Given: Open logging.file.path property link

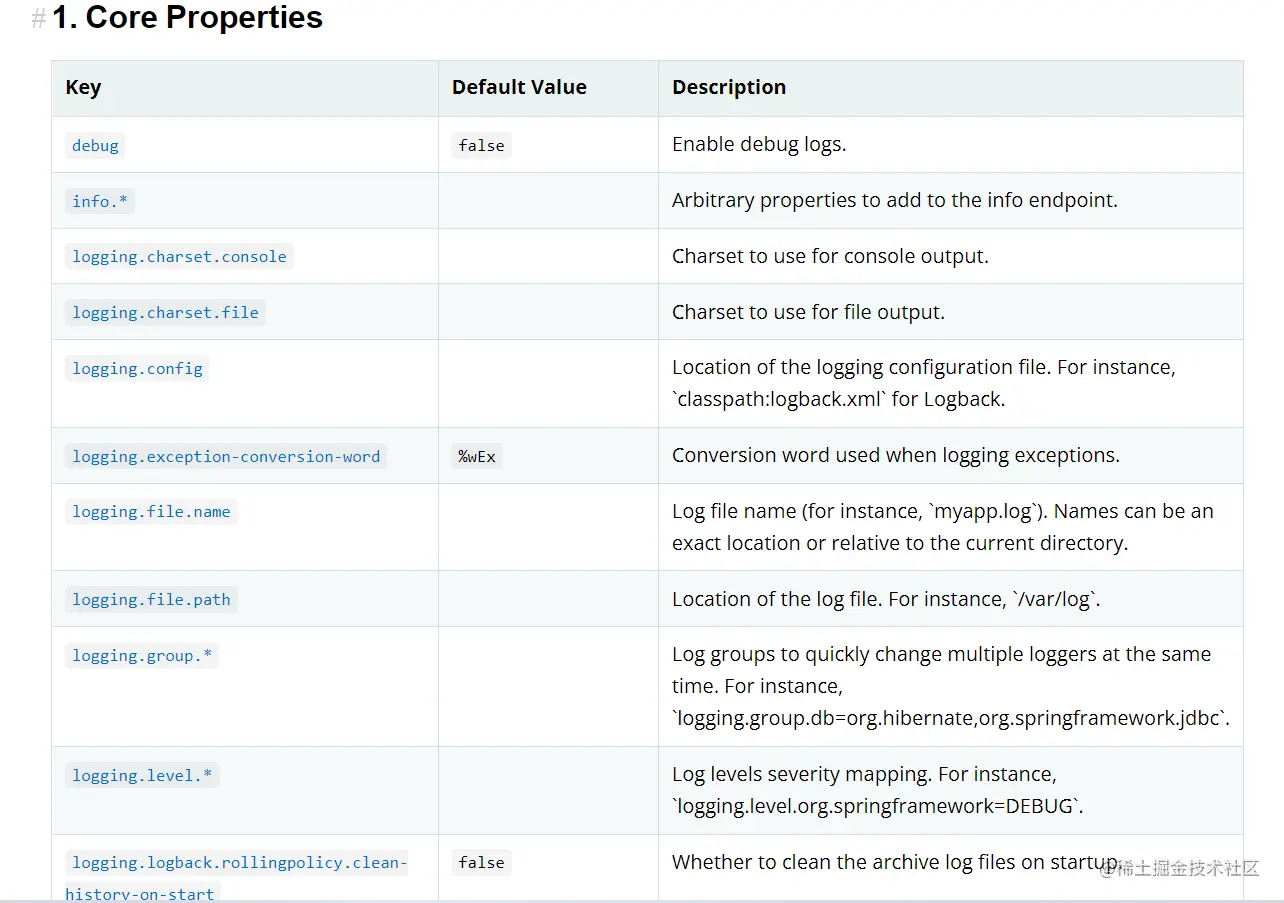Looking at the screenshot, I should click(151, 600).
